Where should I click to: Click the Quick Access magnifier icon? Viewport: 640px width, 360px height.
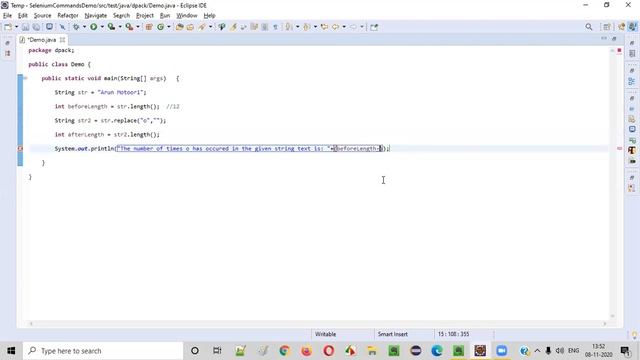589,27
